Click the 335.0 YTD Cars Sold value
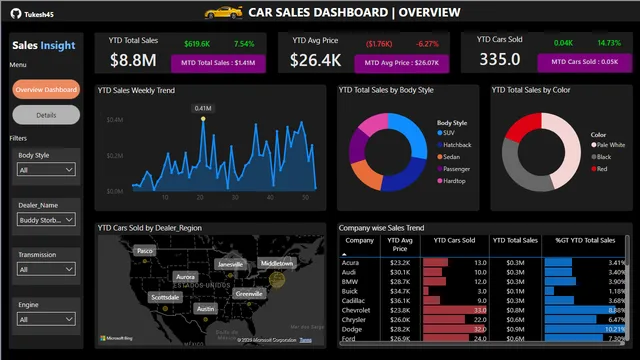Viewport: 640px width, 360px height. 500,60
